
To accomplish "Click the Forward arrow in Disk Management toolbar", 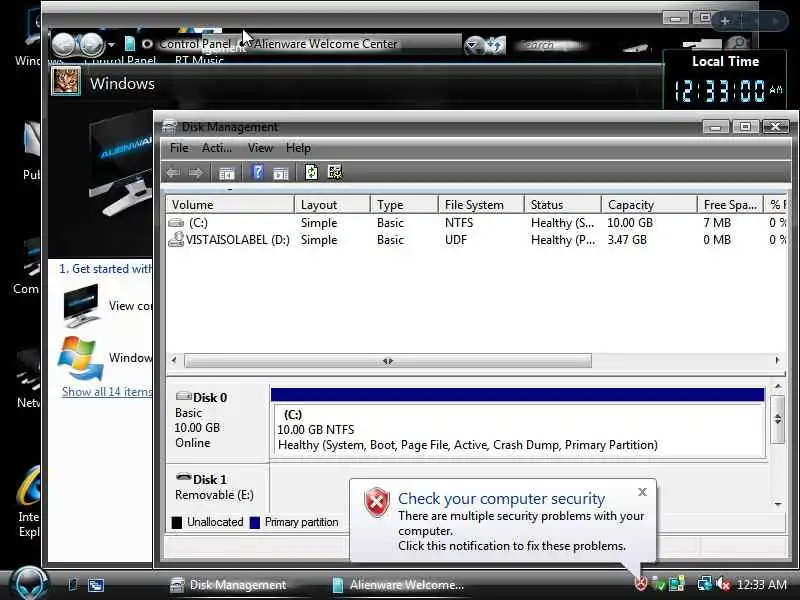I will pyautogui.click(x=195, y=173).
